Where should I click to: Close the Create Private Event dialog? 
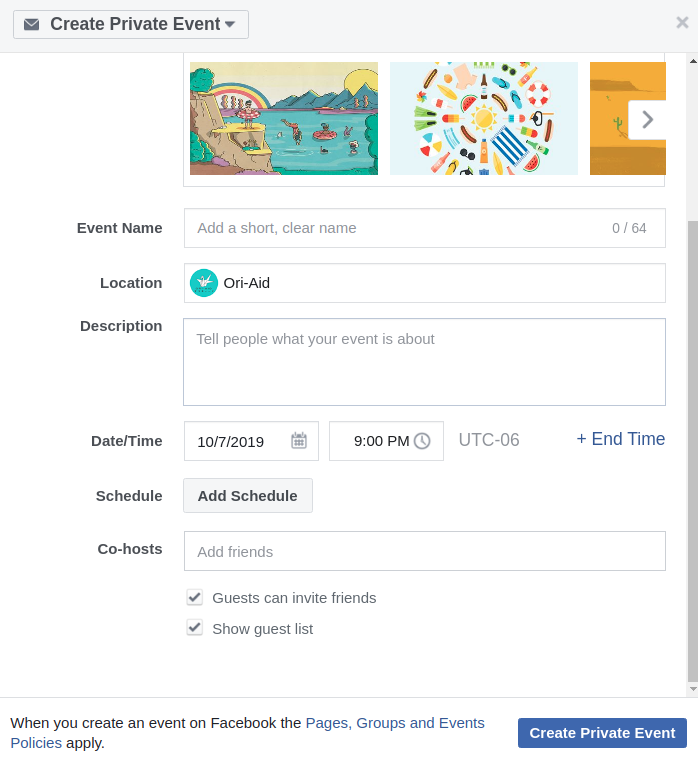point(682,23)
